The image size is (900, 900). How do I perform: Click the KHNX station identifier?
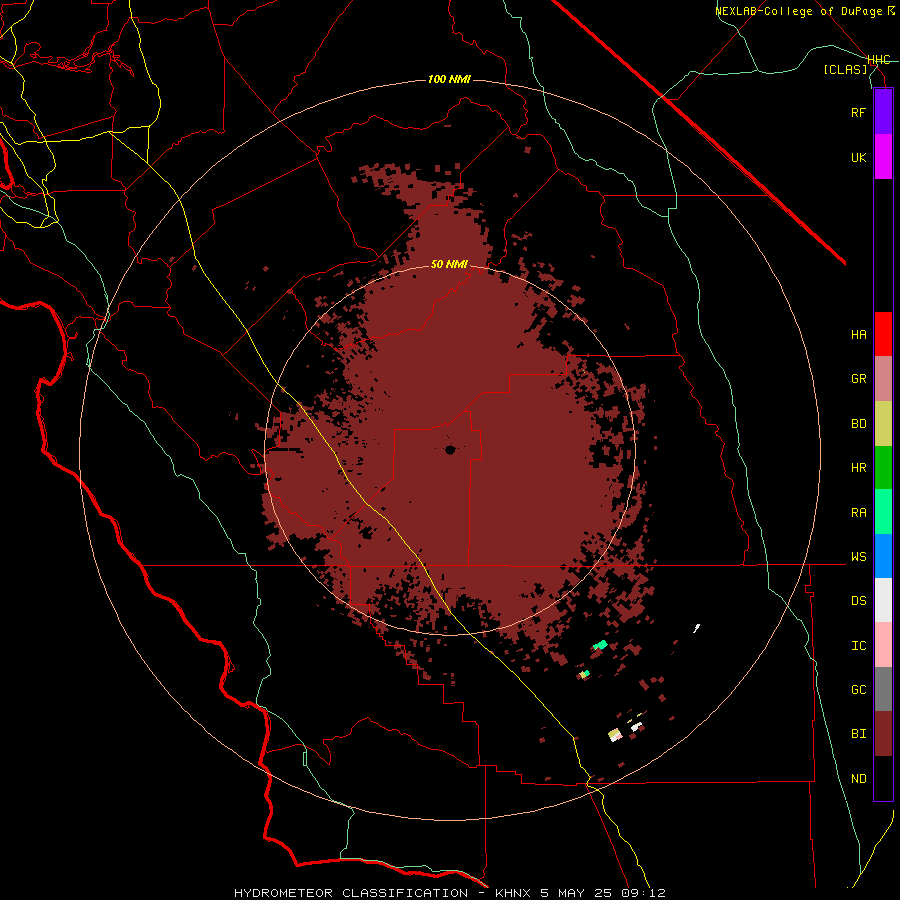click(x=514, y=893)
